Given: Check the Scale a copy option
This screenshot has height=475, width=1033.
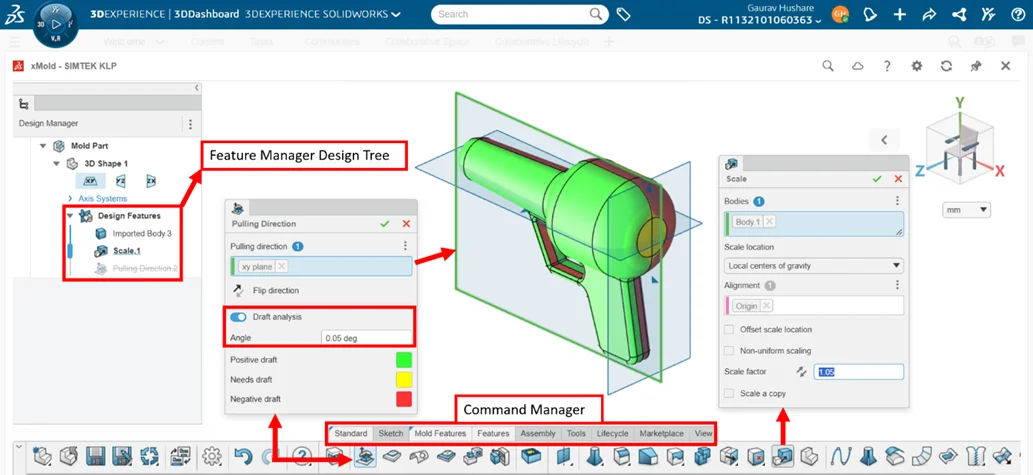Looking at the screenshot, I should [x=729, y=393].
